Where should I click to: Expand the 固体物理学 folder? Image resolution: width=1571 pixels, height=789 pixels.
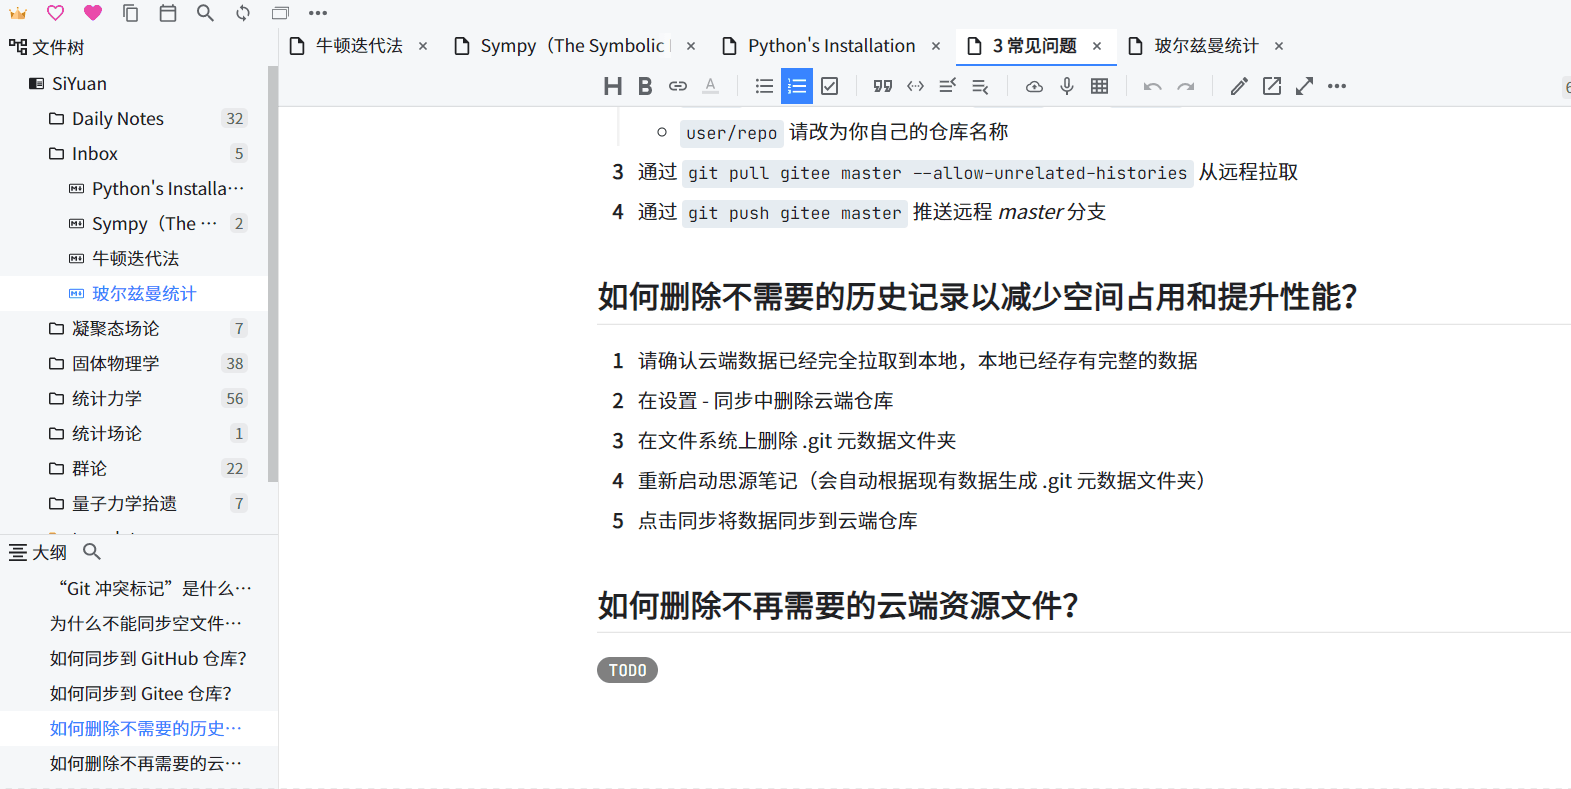[x=57, y=364]
